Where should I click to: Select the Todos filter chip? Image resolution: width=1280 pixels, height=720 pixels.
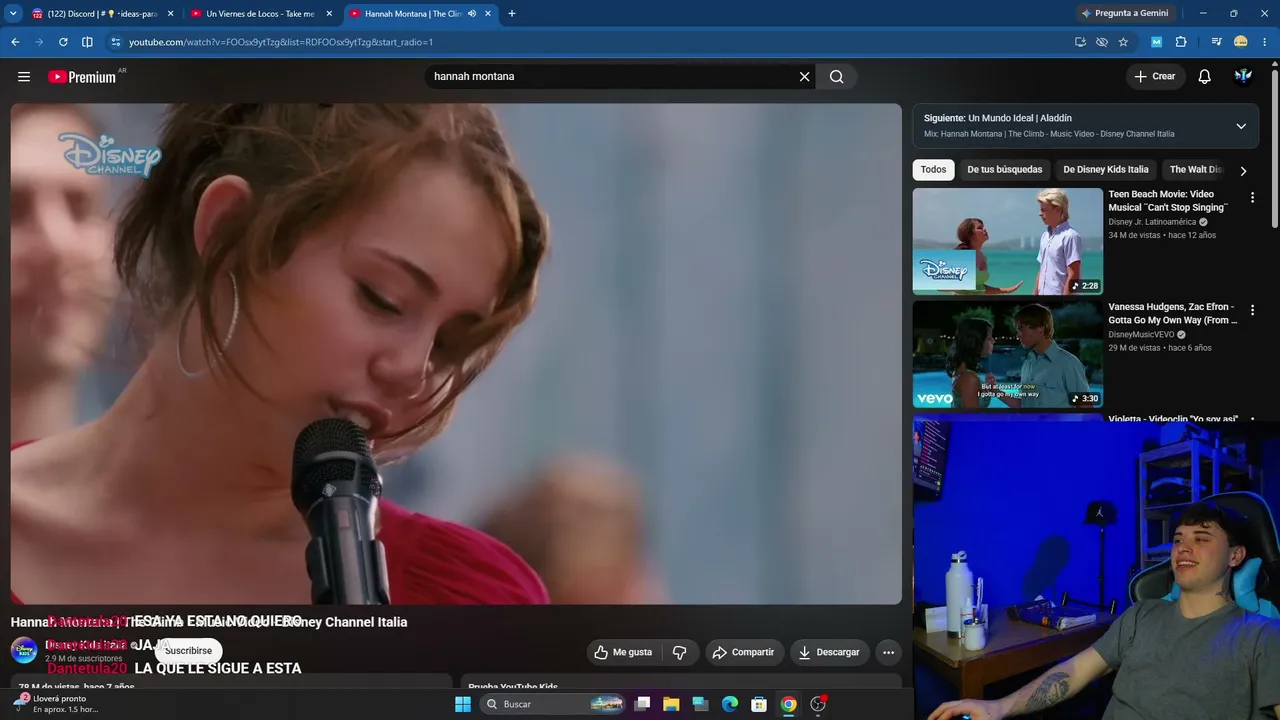coord(933,170)
